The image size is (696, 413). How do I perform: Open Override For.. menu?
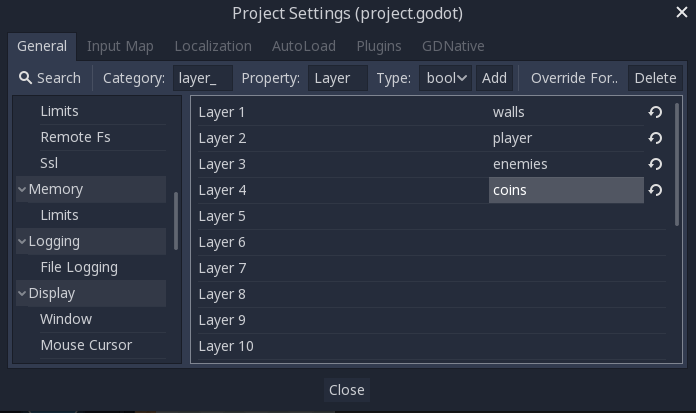coord(574,78)
